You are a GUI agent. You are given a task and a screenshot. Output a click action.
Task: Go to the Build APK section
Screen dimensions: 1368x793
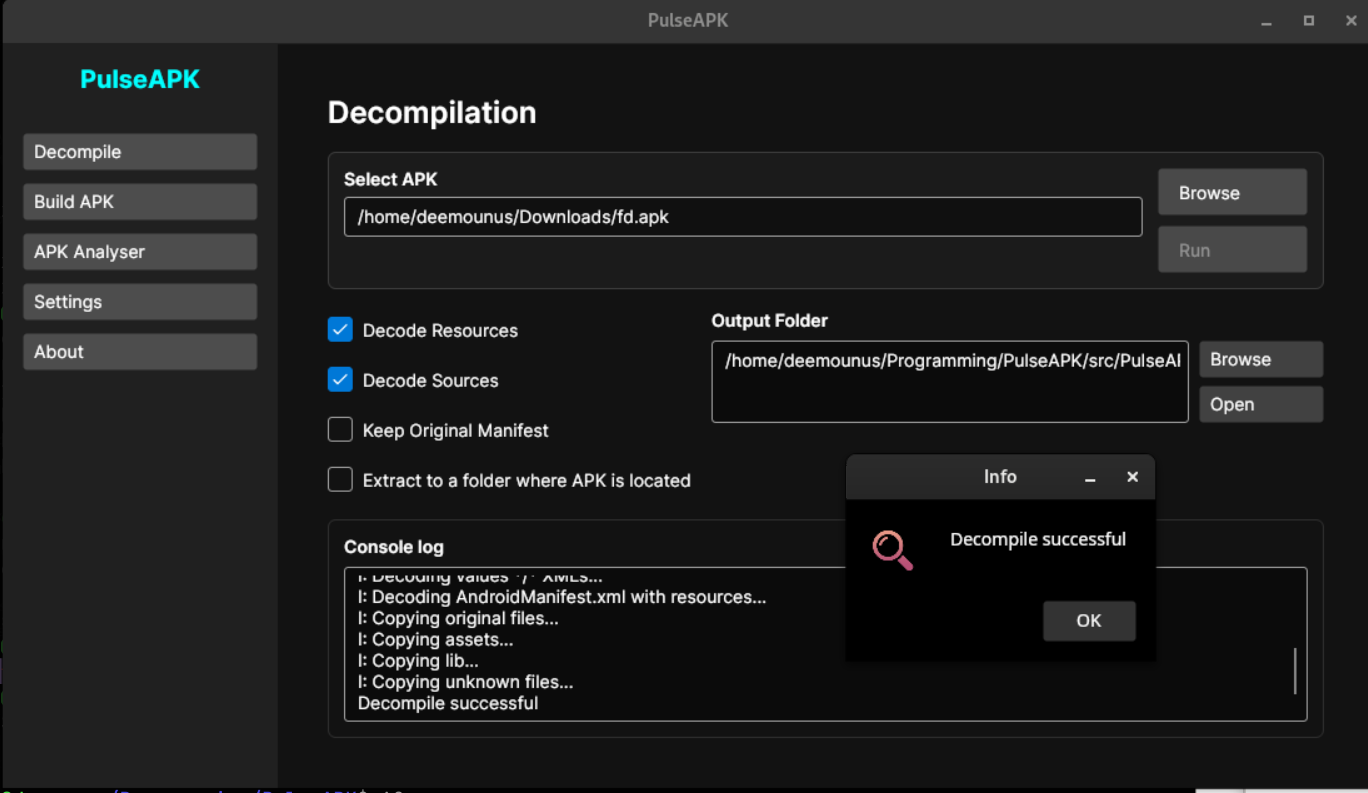[140, 202]
